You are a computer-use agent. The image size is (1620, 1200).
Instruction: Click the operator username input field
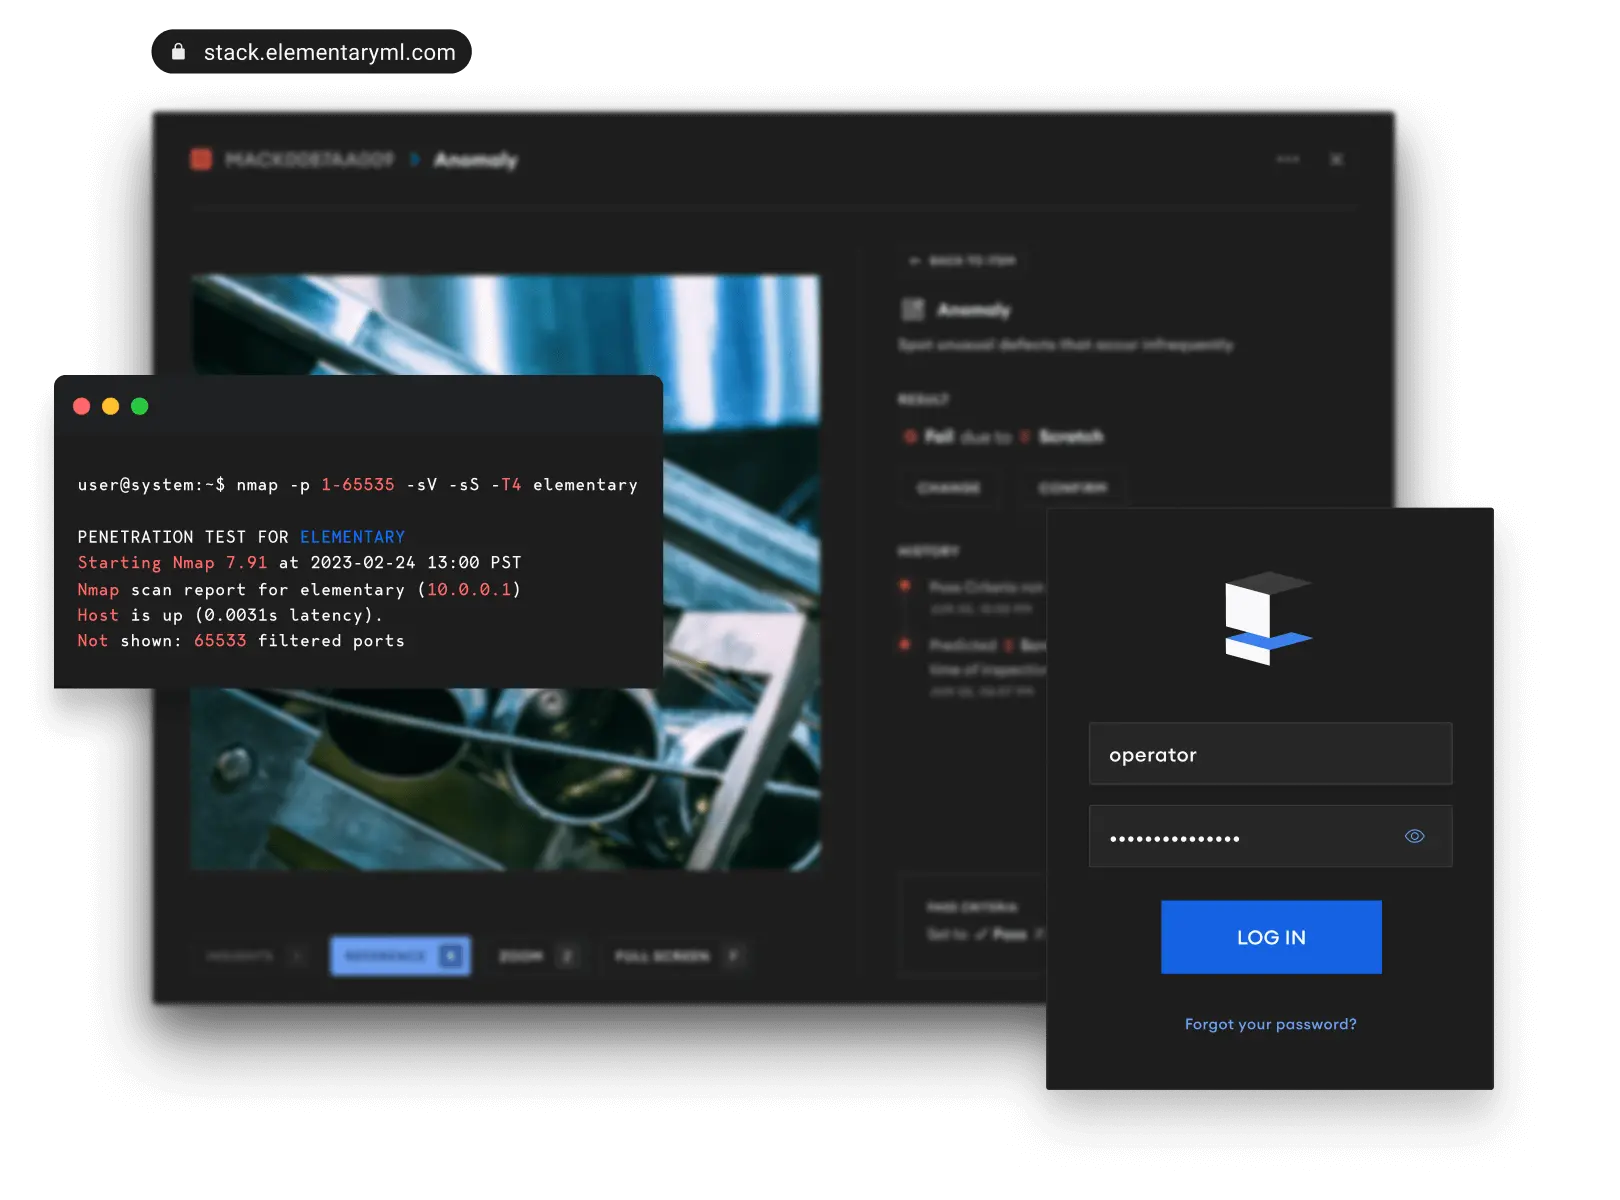coord(1270,754)
